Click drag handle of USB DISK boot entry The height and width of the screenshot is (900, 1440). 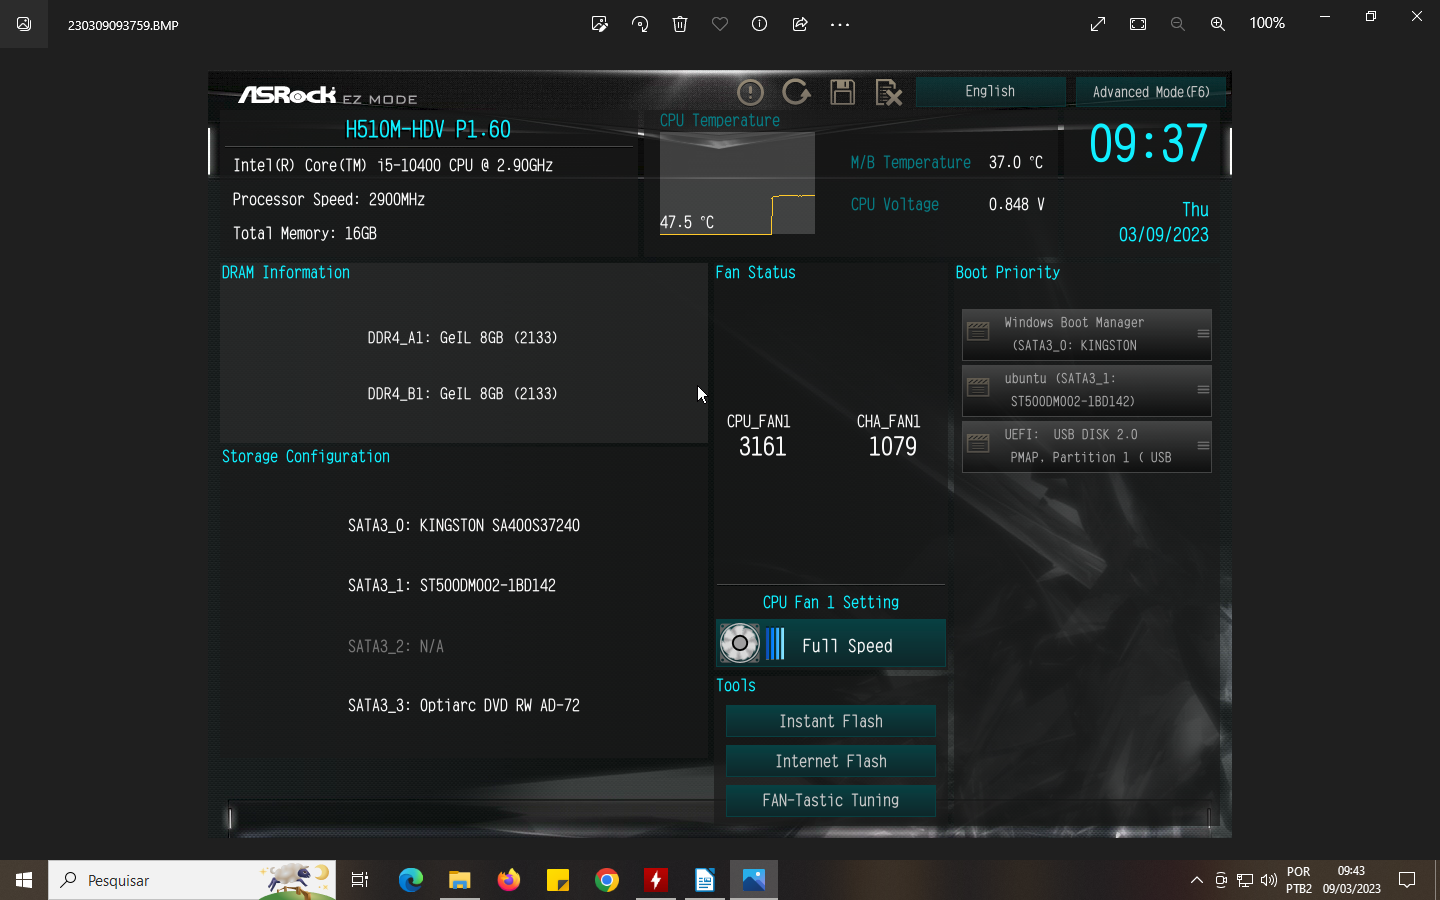(1203, 446)
